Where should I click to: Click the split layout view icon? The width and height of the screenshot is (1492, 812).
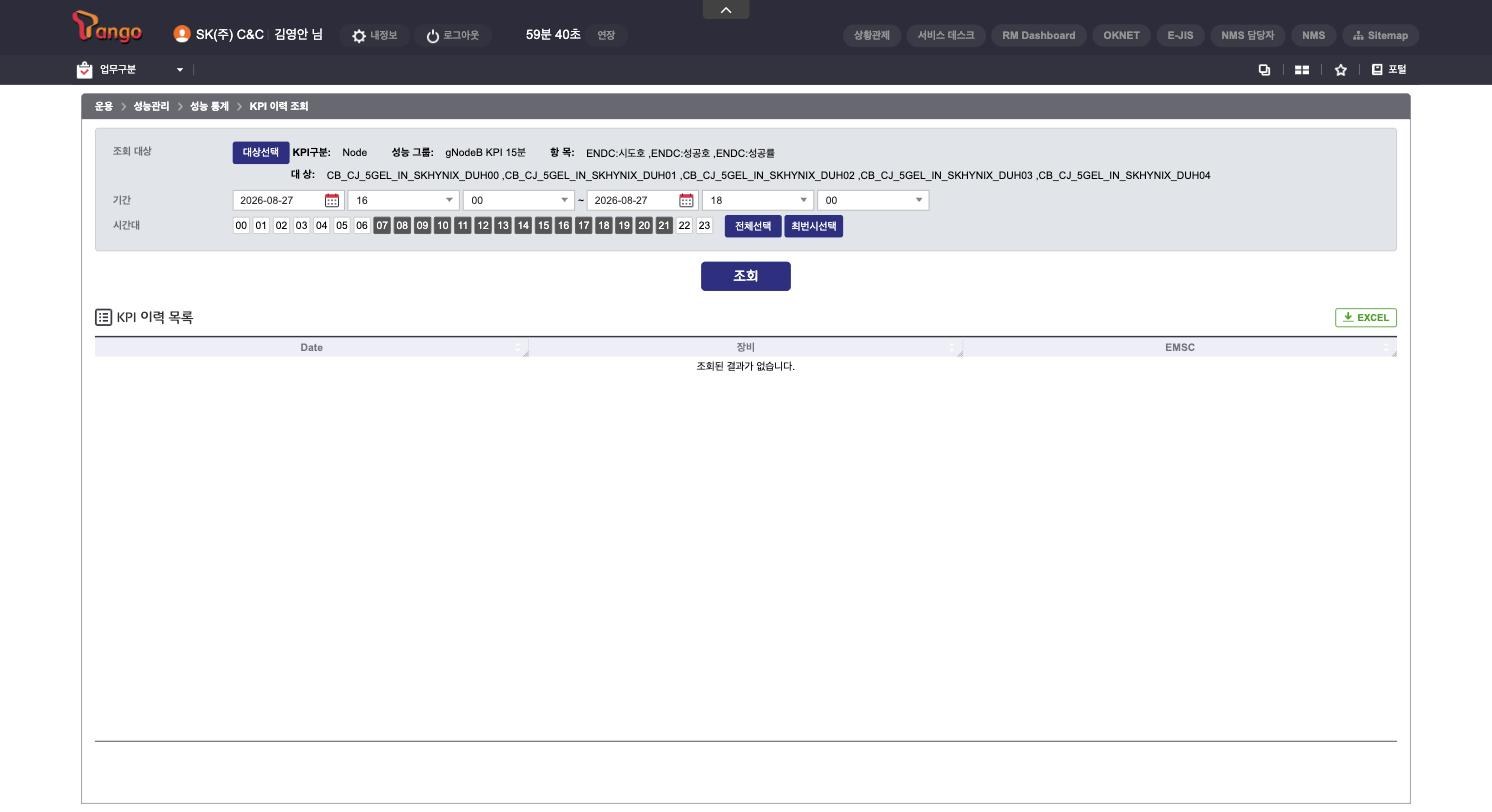[x=1302, y=70]
